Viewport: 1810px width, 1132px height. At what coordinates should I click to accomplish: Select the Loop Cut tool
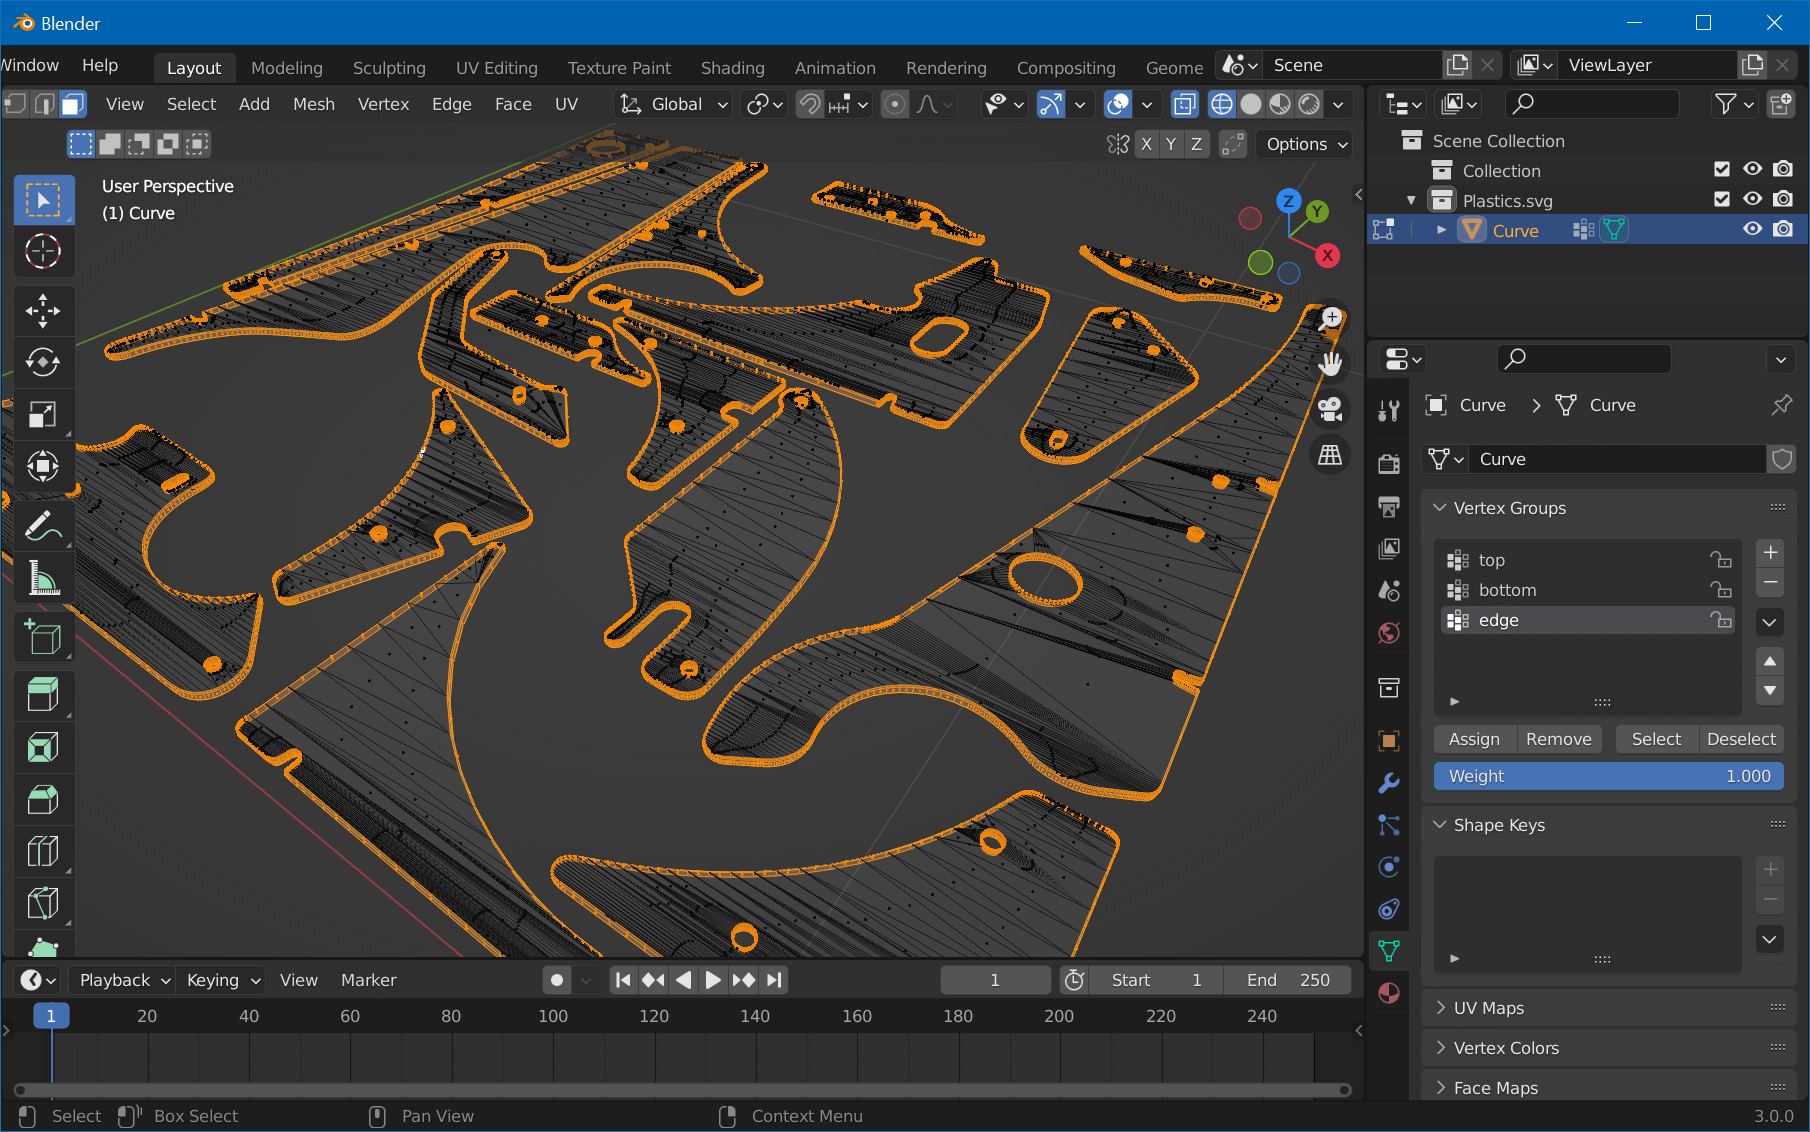pyautogui.click(x=43, y=851)
